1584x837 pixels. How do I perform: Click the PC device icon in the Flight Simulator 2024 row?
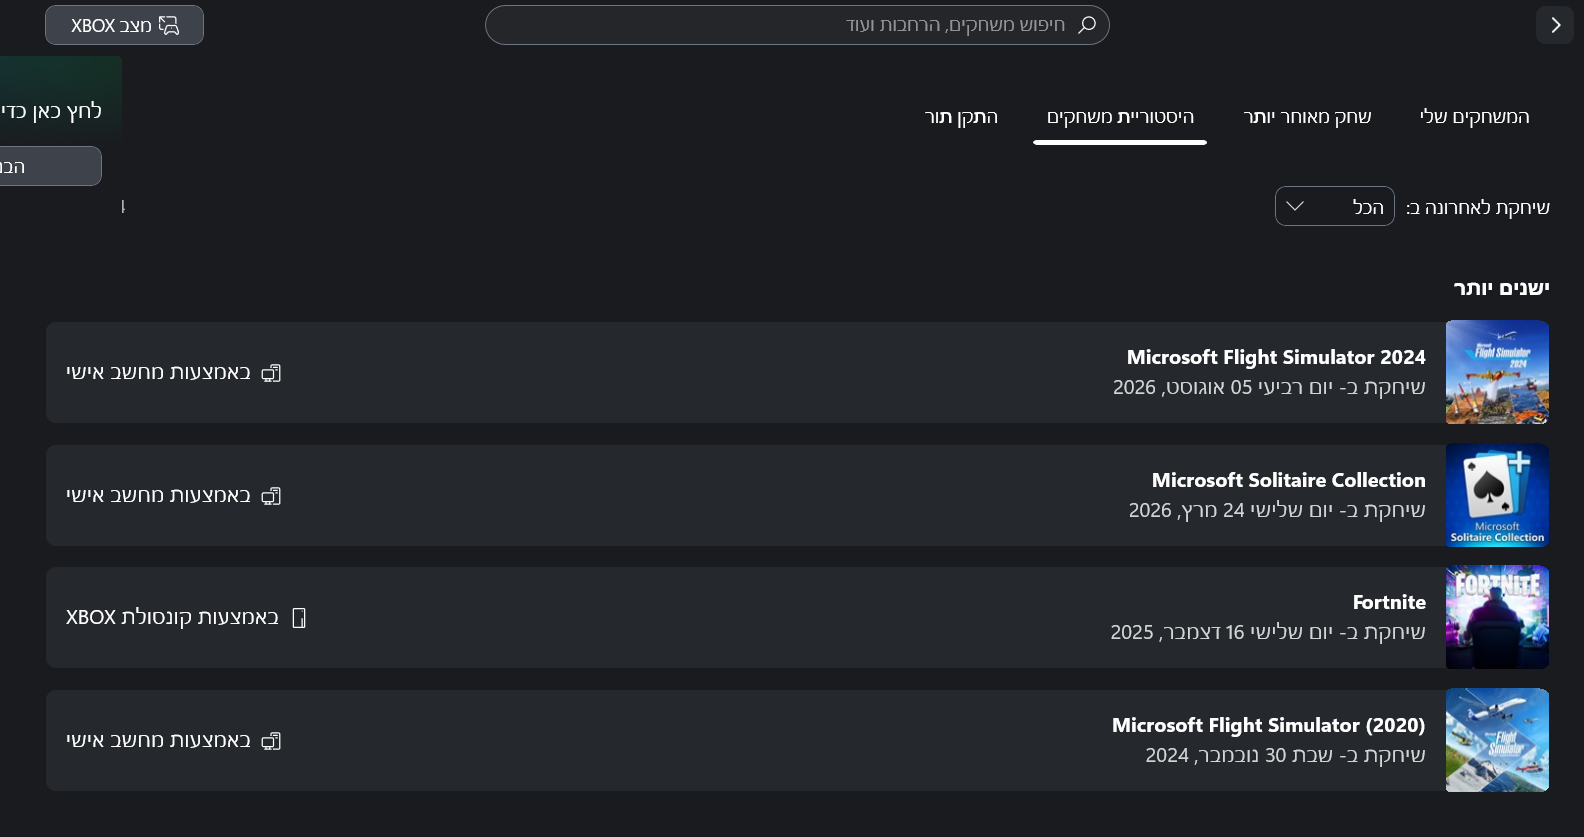pyautogui.click(x=271, y=373)
